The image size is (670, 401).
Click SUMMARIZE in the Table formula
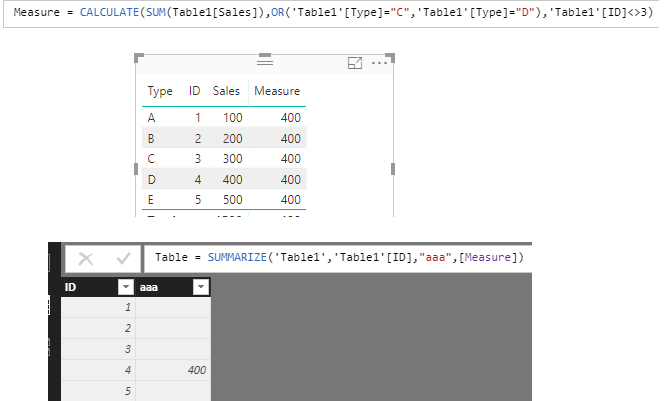pyautogui.click(x=237, y=257)
